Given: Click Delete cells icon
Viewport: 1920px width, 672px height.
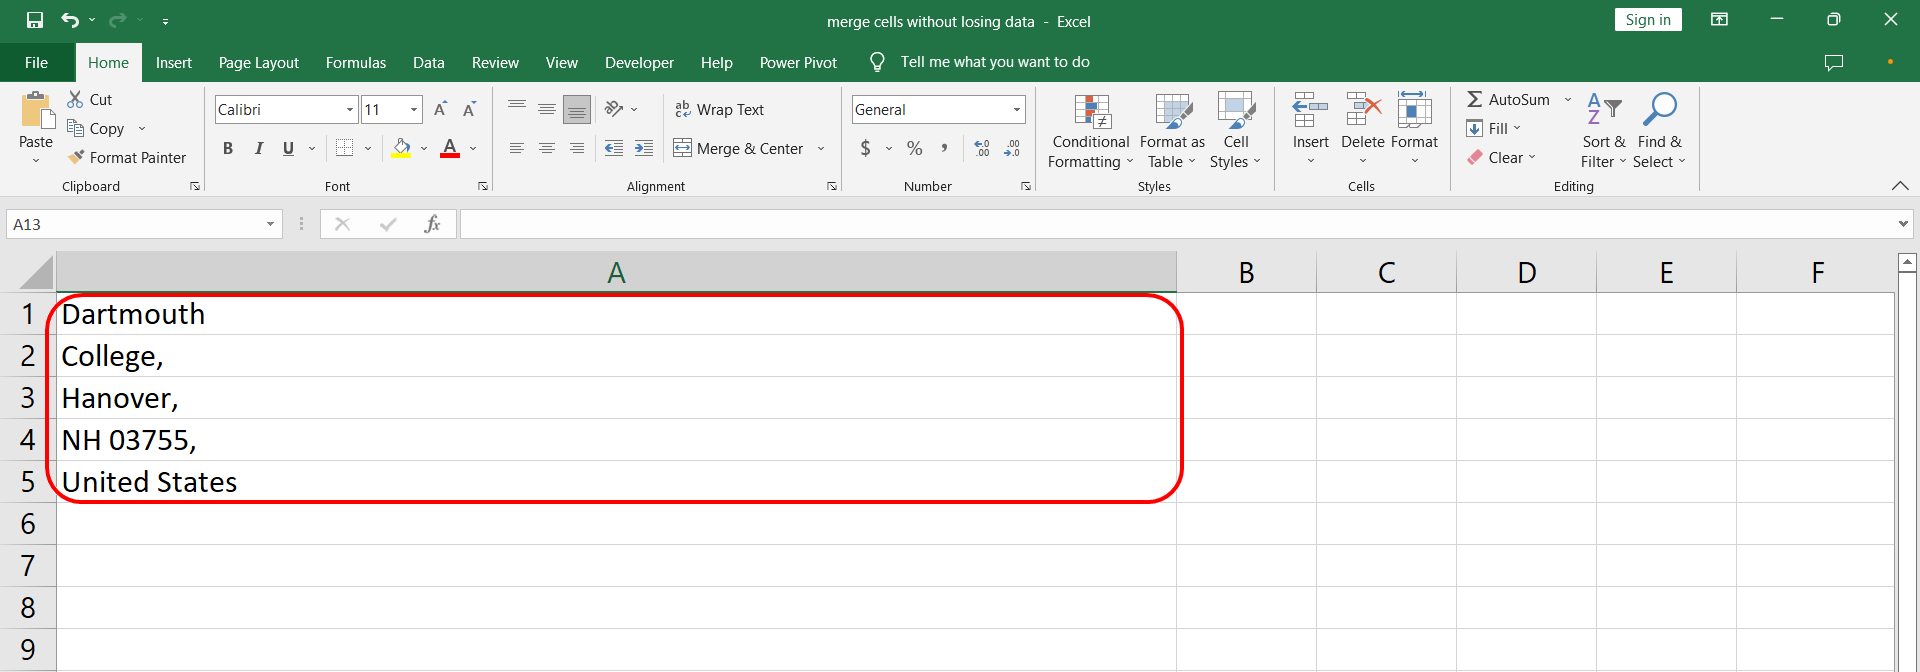Looking at the screenshot, I should tap(1363, 110).
